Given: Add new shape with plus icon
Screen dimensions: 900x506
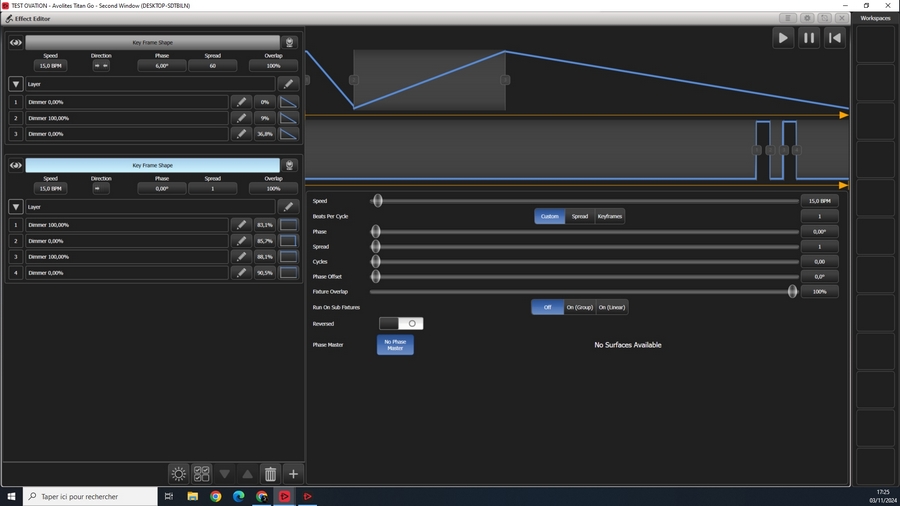Looking at the screenshot, I should click(293, 474).
